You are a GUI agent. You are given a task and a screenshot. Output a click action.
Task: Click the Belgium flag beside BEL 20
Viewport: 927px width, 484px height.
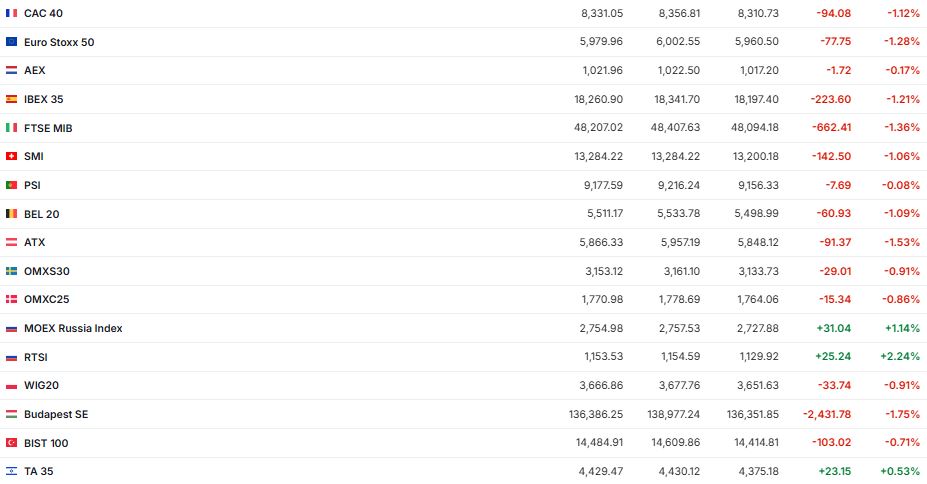coord(11,214)
